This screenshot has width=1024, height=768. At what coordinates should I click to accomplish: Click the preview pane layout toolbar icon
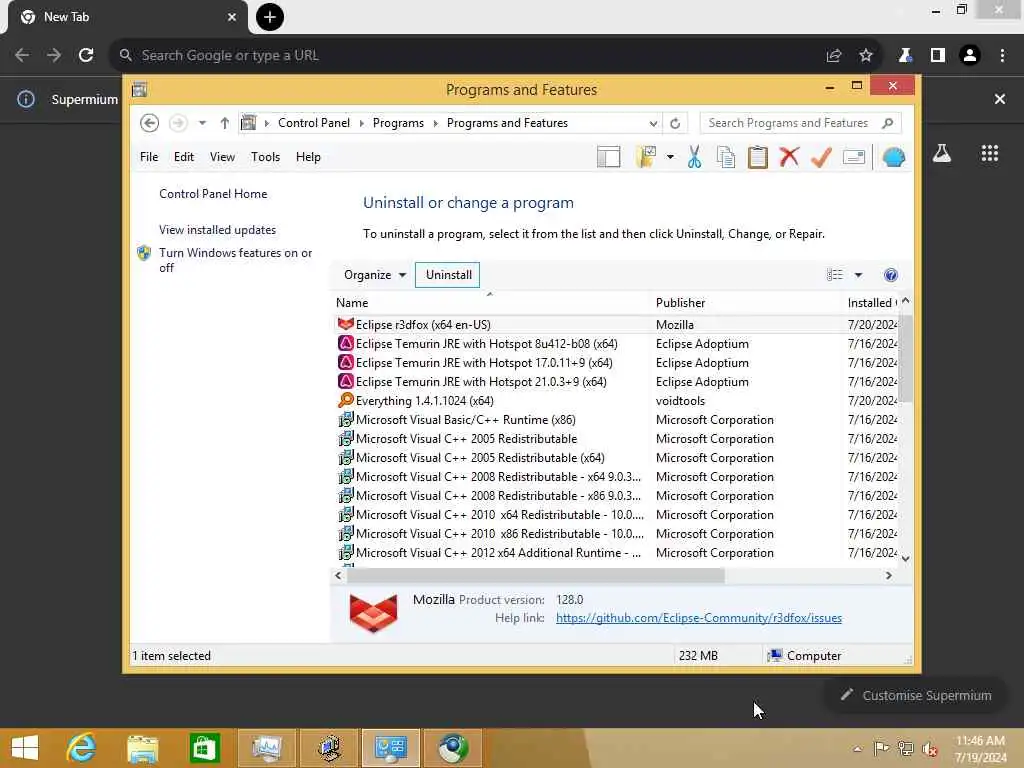608,157
